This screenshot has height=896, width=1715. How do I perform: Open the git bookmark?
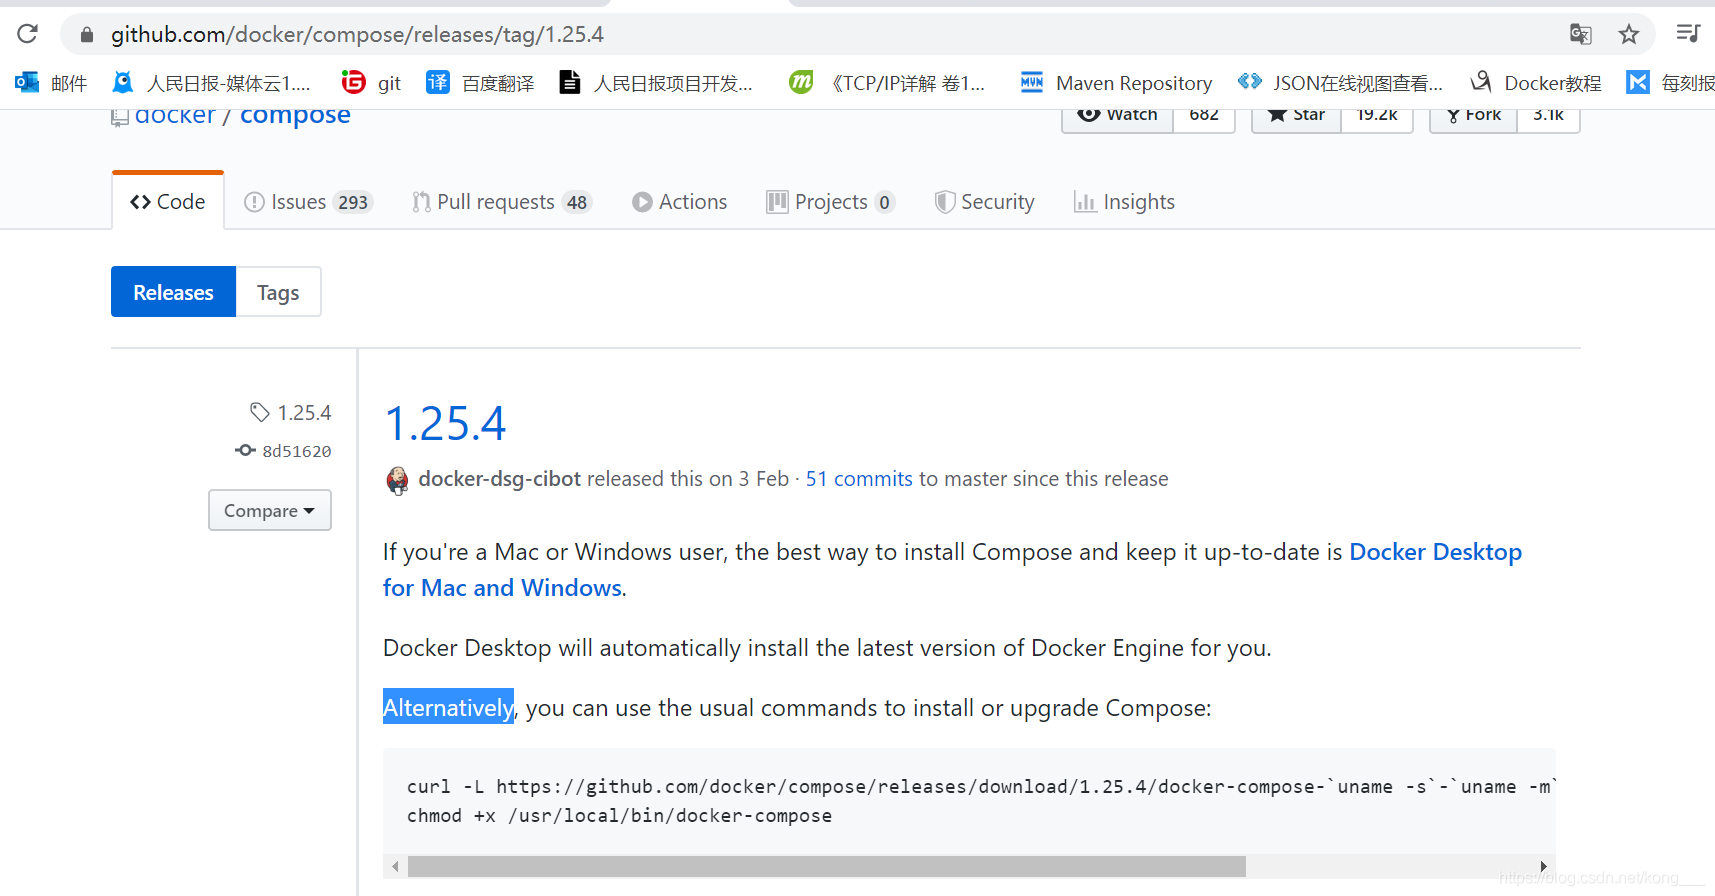(371, 83)
